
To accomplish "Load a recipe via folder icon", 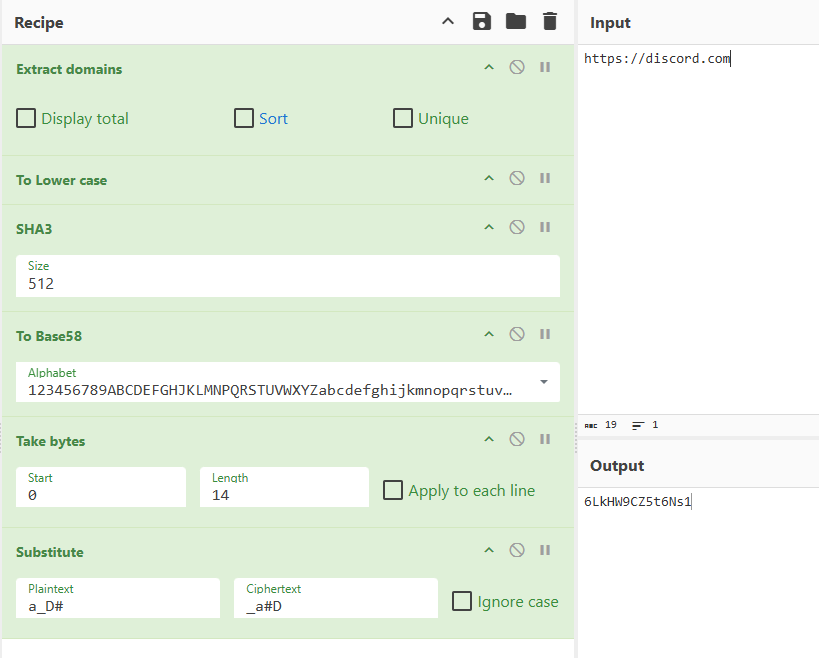I will click(x=516, y=22).
